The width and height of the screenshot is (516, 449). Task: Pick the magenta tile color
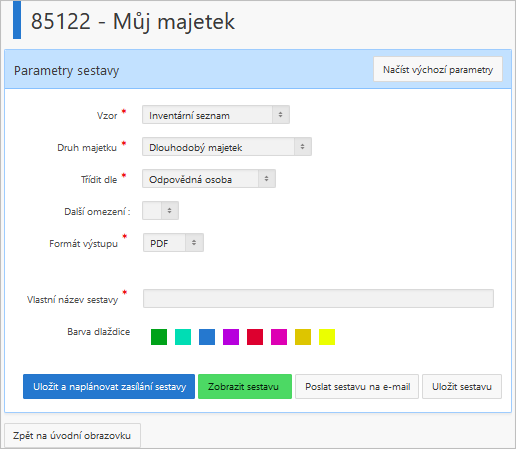[x=279, y=337]
